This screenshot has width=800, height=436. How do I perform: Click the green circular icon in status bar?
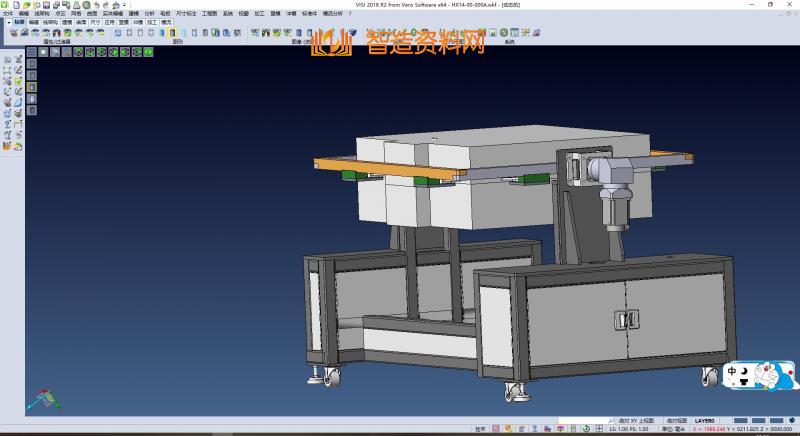[586, 429]
